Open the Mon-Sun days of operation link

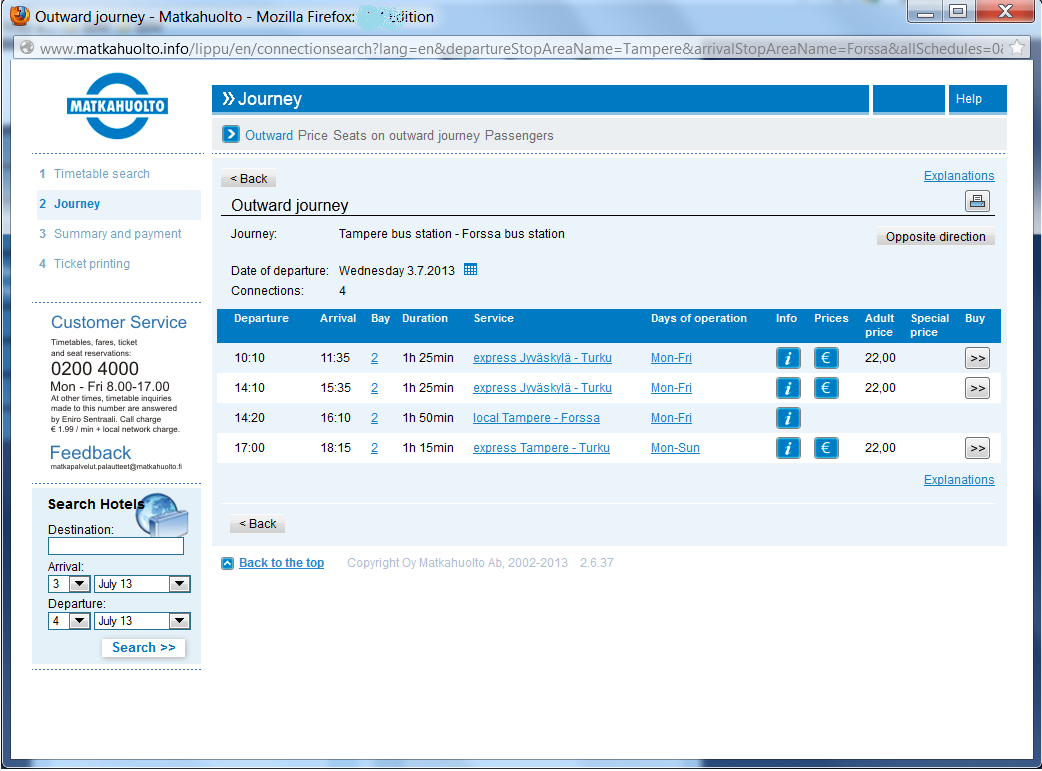675,448
